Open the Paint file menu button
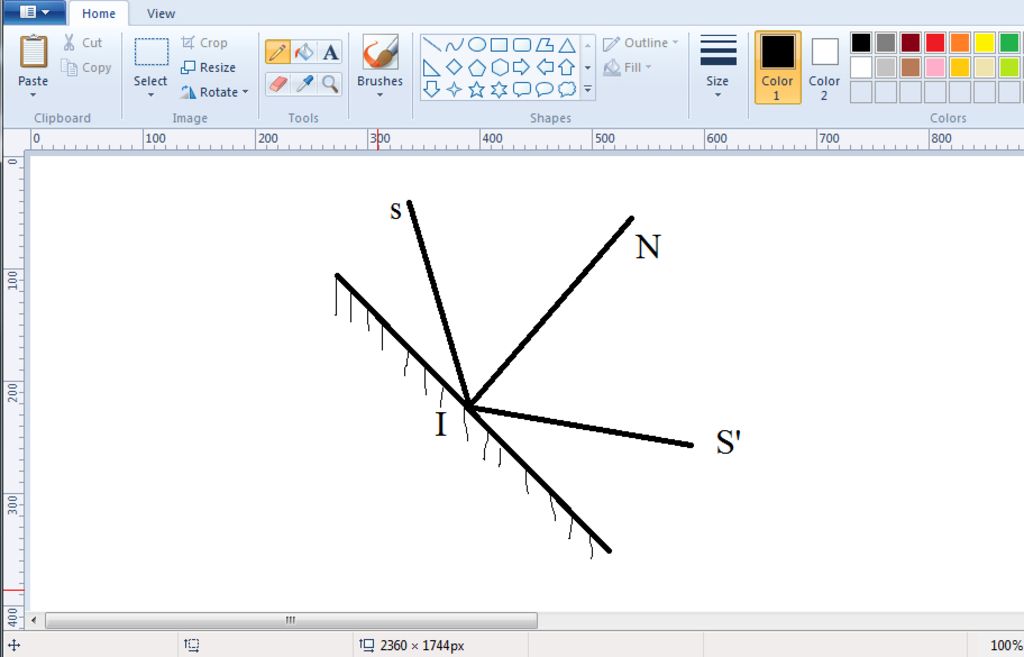This screenshot has height=657, width=1024. coord(34,12)
